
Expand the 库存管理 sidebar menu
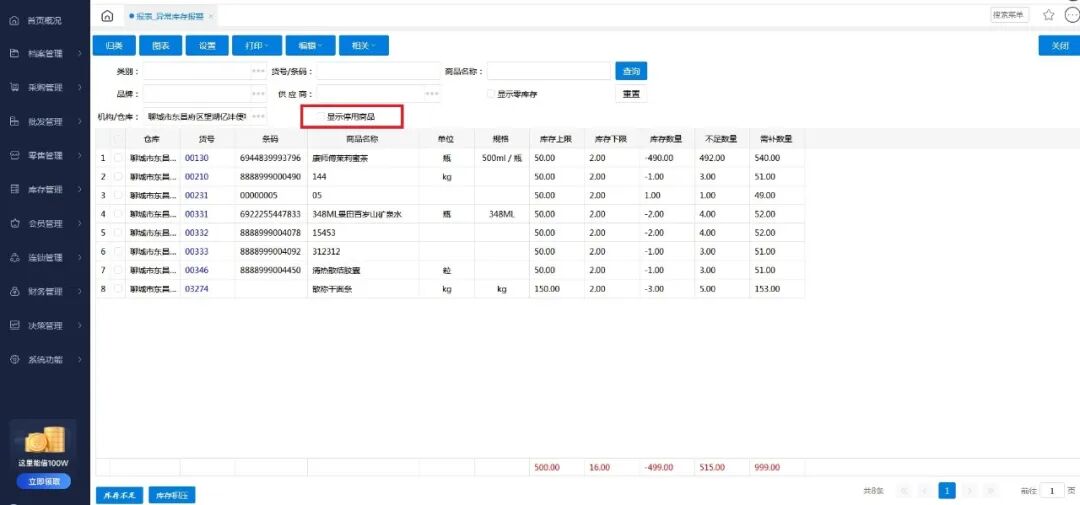click(x=45, y=189)
